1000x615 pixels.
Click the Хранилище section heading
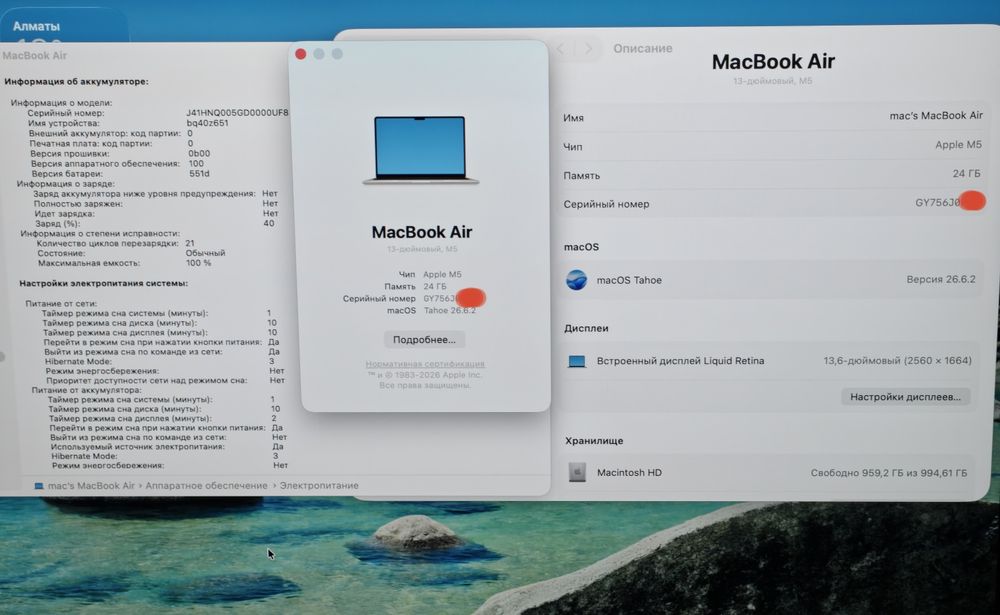pos(594,441)
